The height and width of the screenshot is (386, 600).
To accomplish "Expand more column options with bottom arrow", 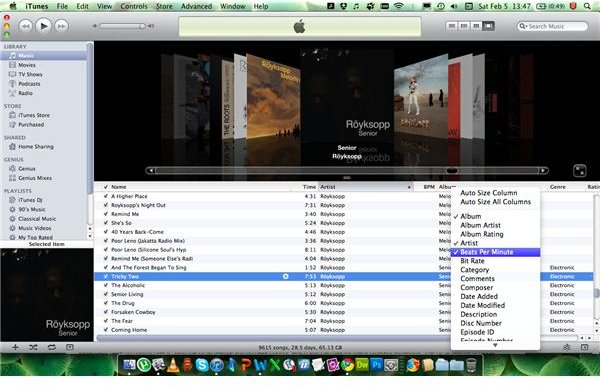I will pos(495,345).
